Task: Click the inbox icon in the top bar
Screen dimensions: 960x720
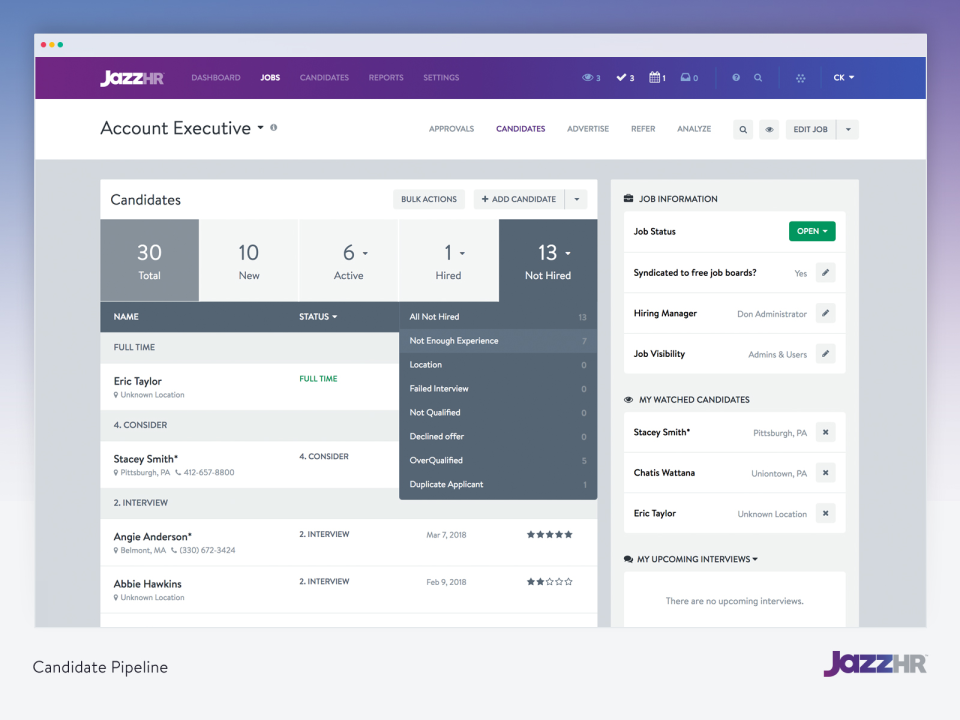Action: click(x=686, y=77)
